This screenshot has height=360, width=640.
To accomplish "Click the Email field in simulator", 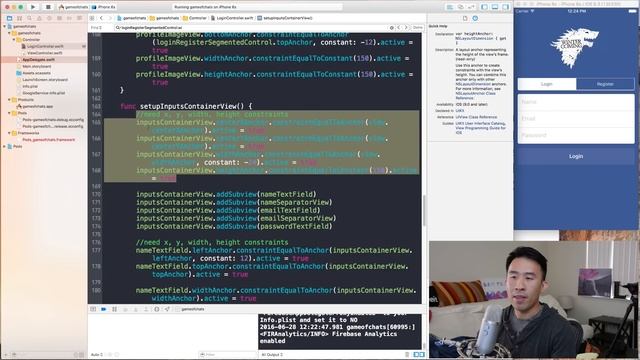I will [576, 119].
